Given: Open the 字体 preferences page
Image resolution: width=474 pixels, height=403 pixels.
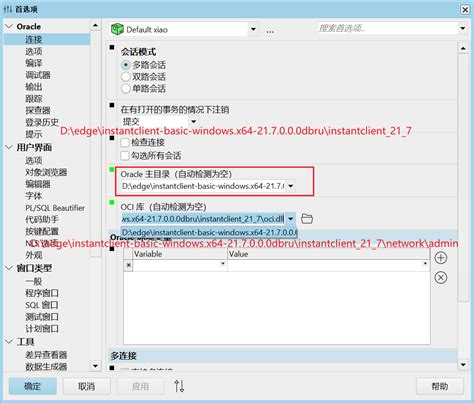Looking at the screenshot, I should [x=34, y=196].
